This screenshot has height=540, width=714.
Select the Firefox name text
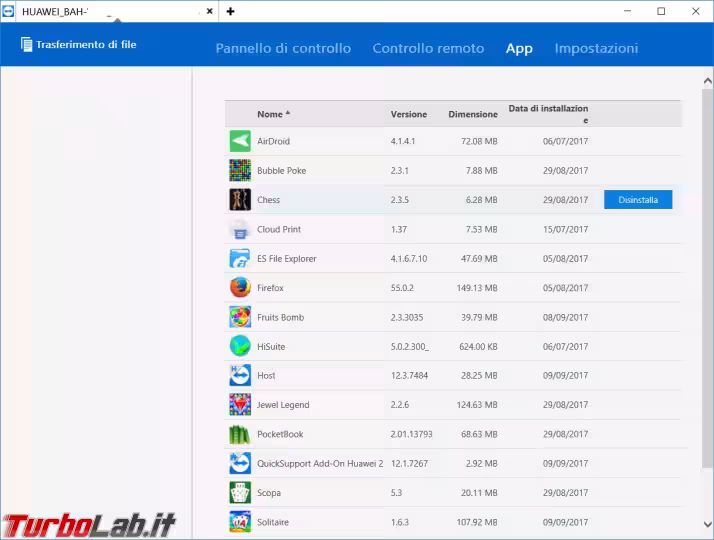pyautogui.click(x=270, y=288)
